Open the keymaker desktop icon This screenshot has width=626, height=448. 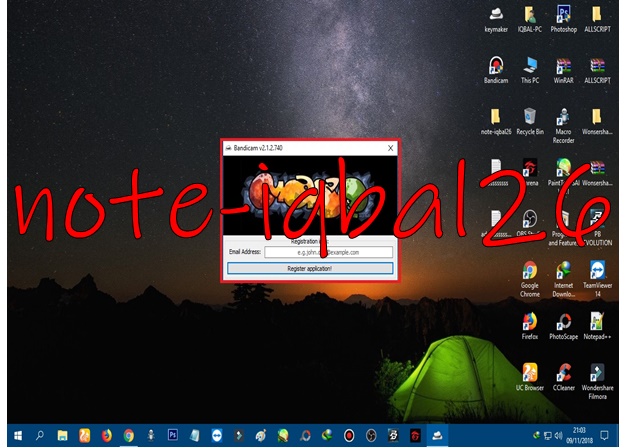496,19
